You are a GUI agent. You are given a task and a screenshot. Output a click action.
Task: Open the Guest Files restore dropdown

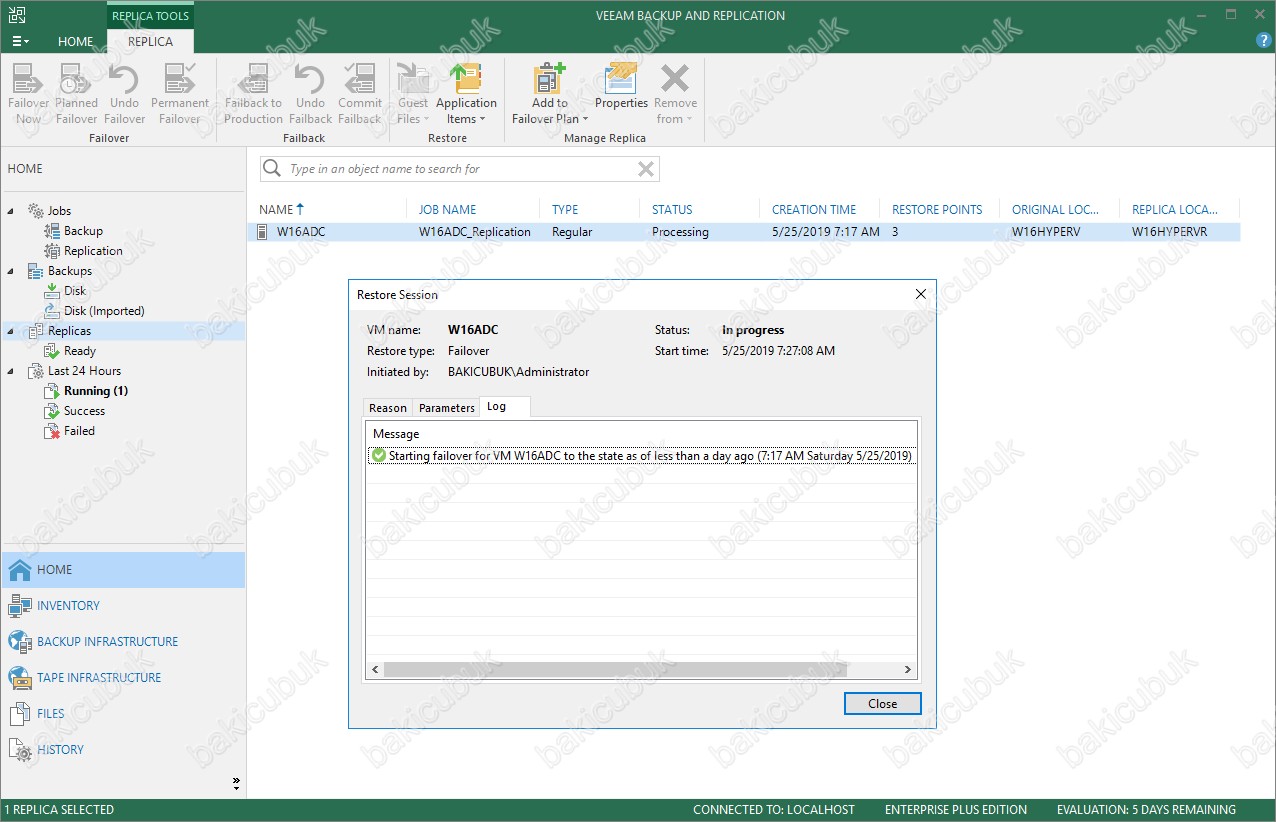tap(413, 94)
